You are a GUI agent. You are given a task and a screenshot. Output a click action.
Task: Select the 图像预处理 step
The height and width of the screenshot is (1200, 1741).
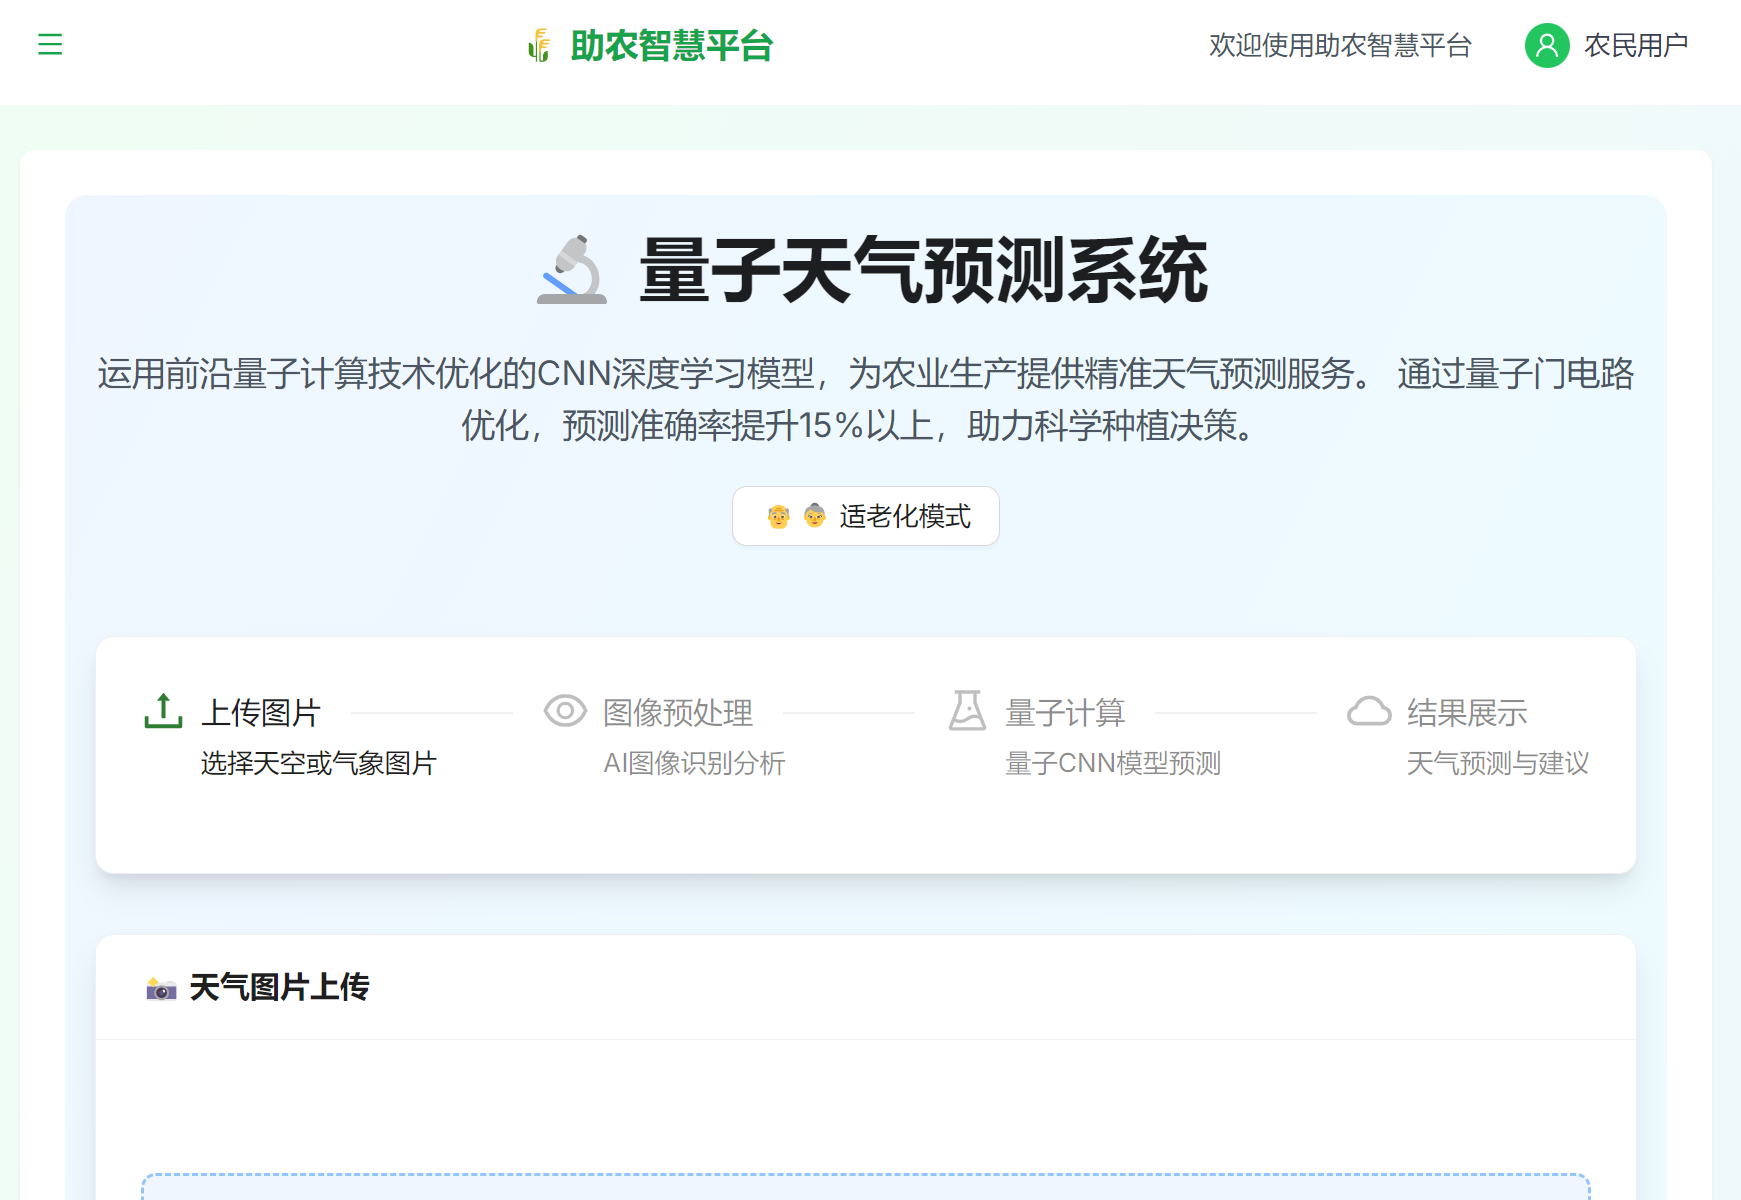678,713
